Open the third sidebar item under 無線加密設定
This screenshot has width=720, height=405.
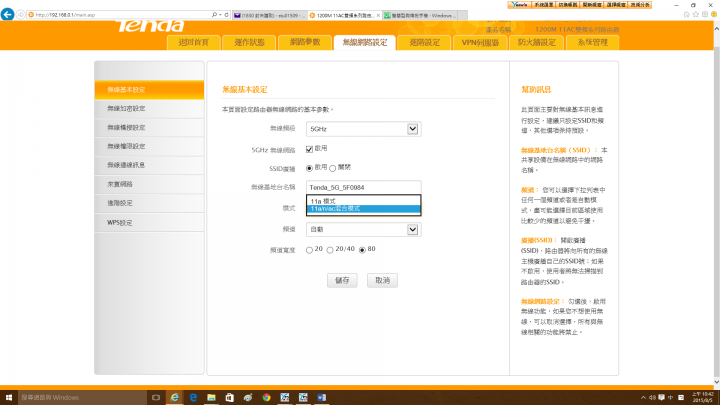[149, 128]
